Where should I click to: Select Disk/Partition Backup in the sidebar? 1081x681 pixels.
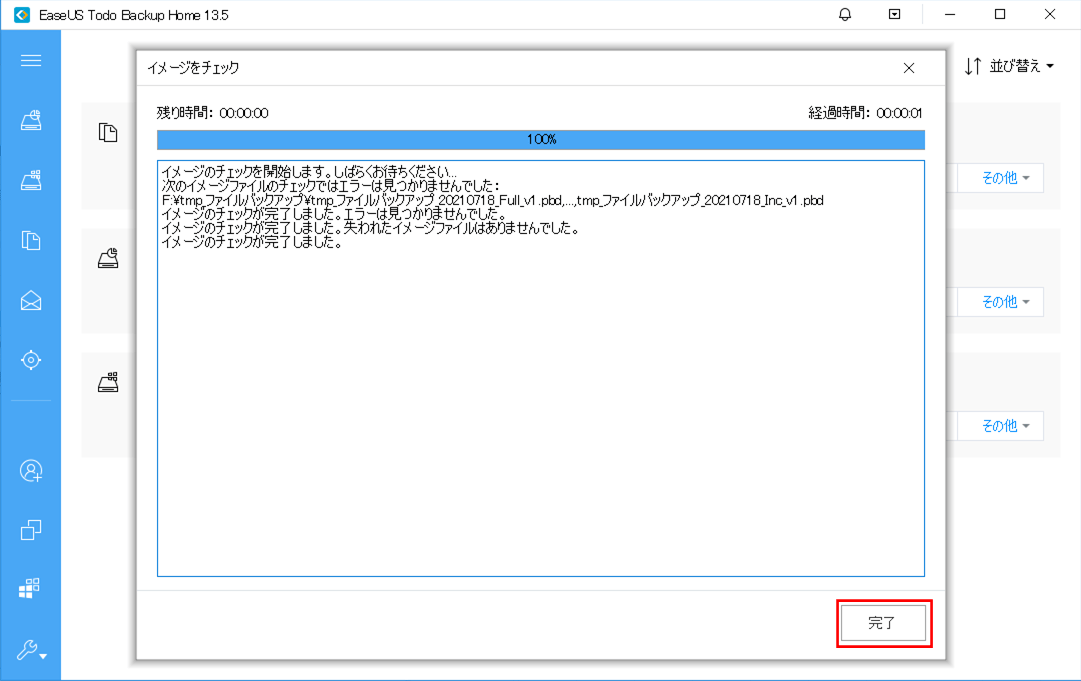coord(31,121)
